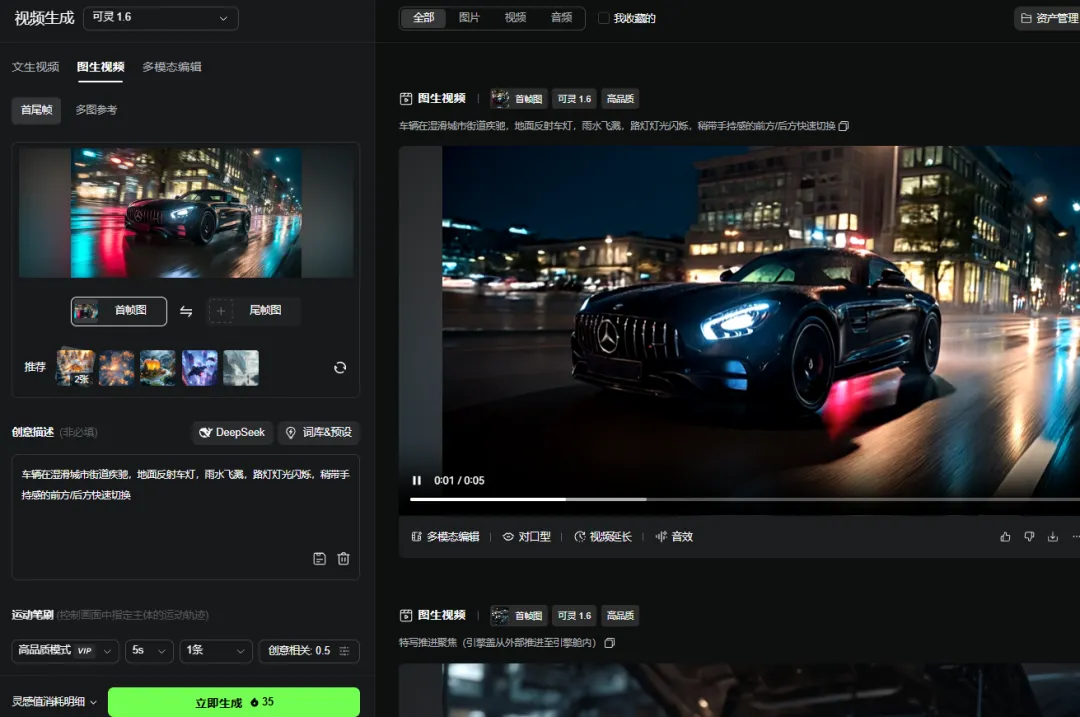This screenshot has height=717, width=1080.
Task: Delete the prompt text with trash icon
Action: click(x=343, y=559)
